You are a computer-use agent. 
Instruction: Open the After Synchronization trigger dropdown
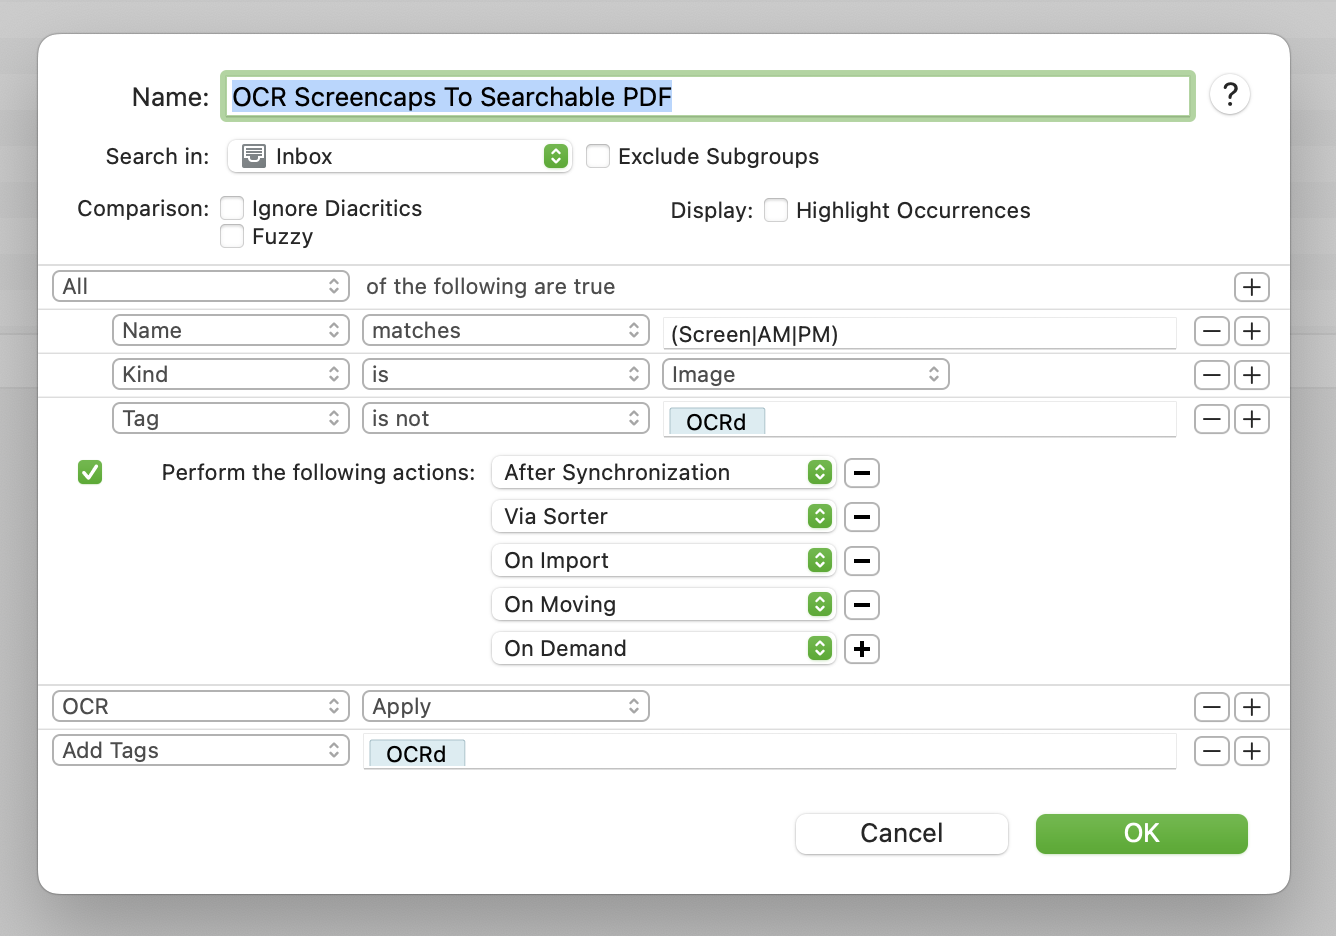pos(664,473)
